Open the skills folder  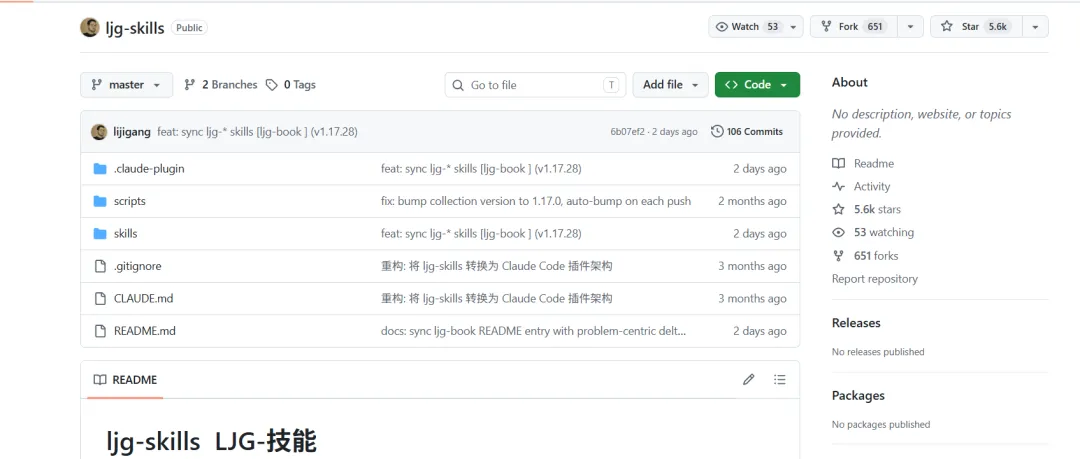[125, 234]
